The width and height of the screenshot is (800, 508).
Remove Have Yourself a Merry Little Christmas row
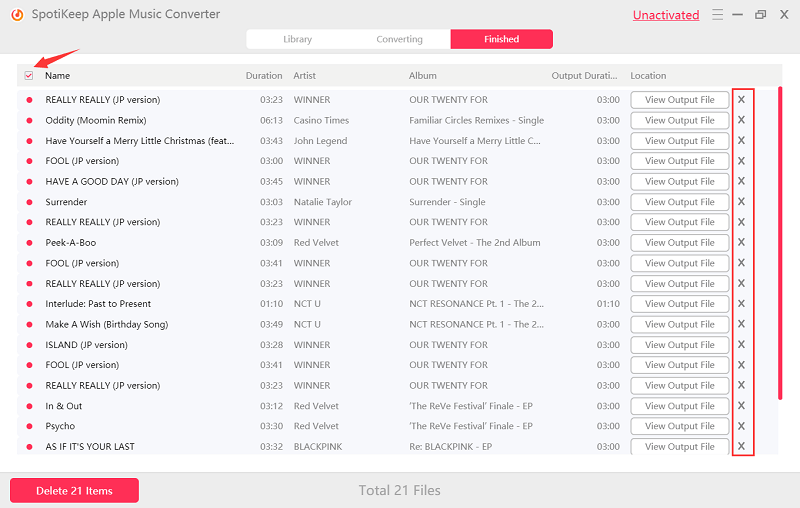(741, 140)
